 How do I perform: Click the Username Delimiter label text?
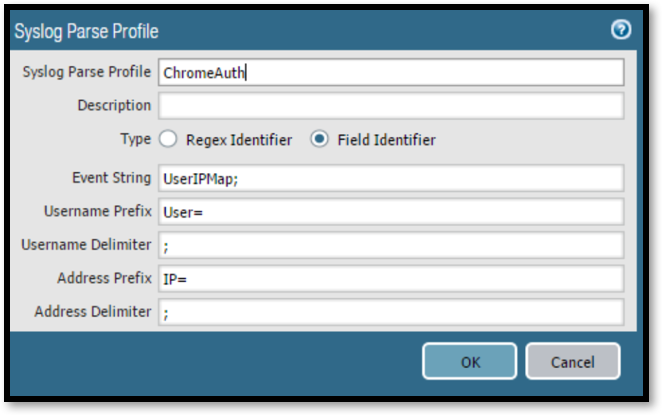(86, 245)
